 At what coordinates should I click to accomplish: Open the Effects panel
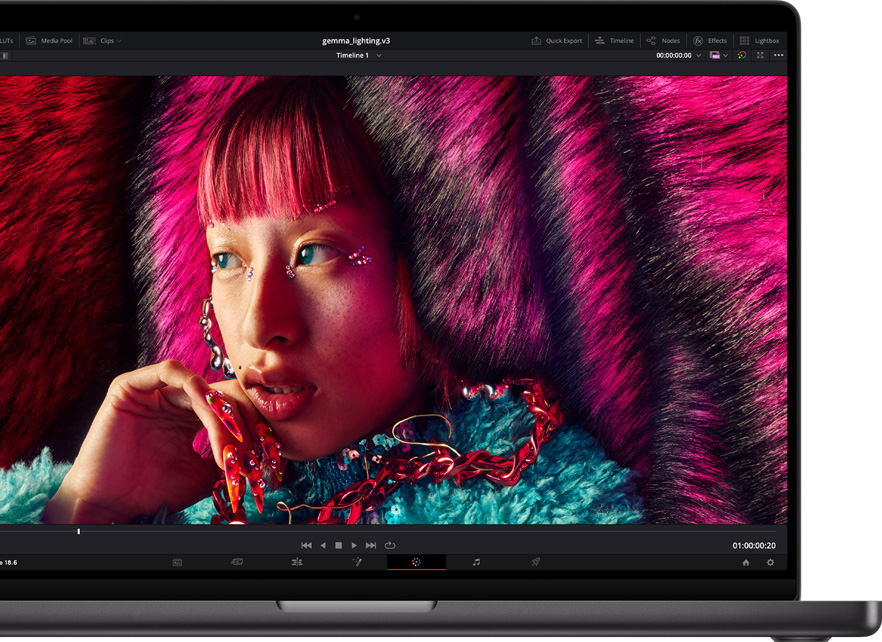(x=710, y=41)
